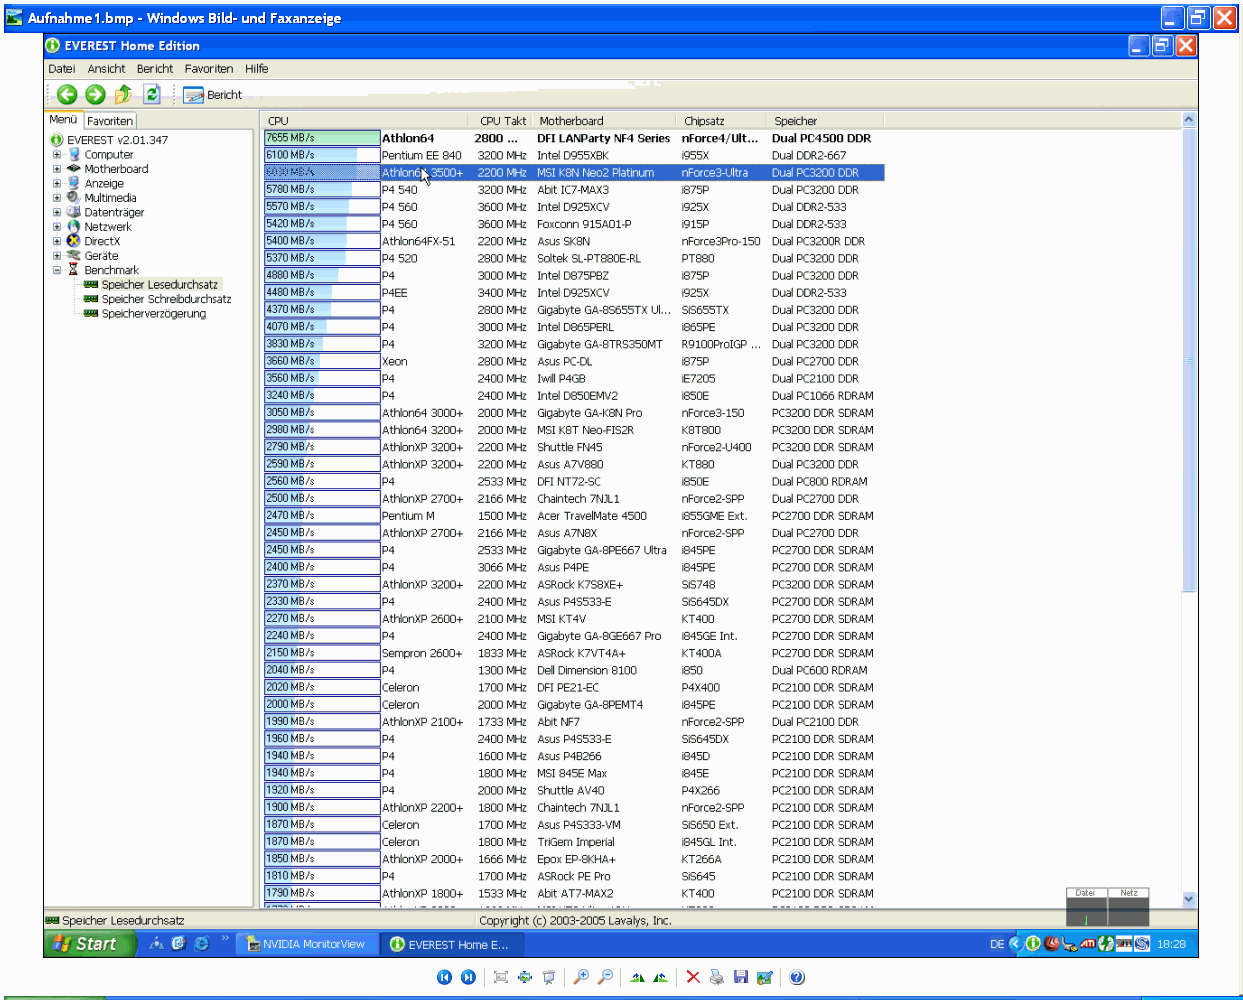Click Rotate Counterclockwise icon in viewer
The height and width of the screenshot is (1000, 1243).
click(661, 977)
